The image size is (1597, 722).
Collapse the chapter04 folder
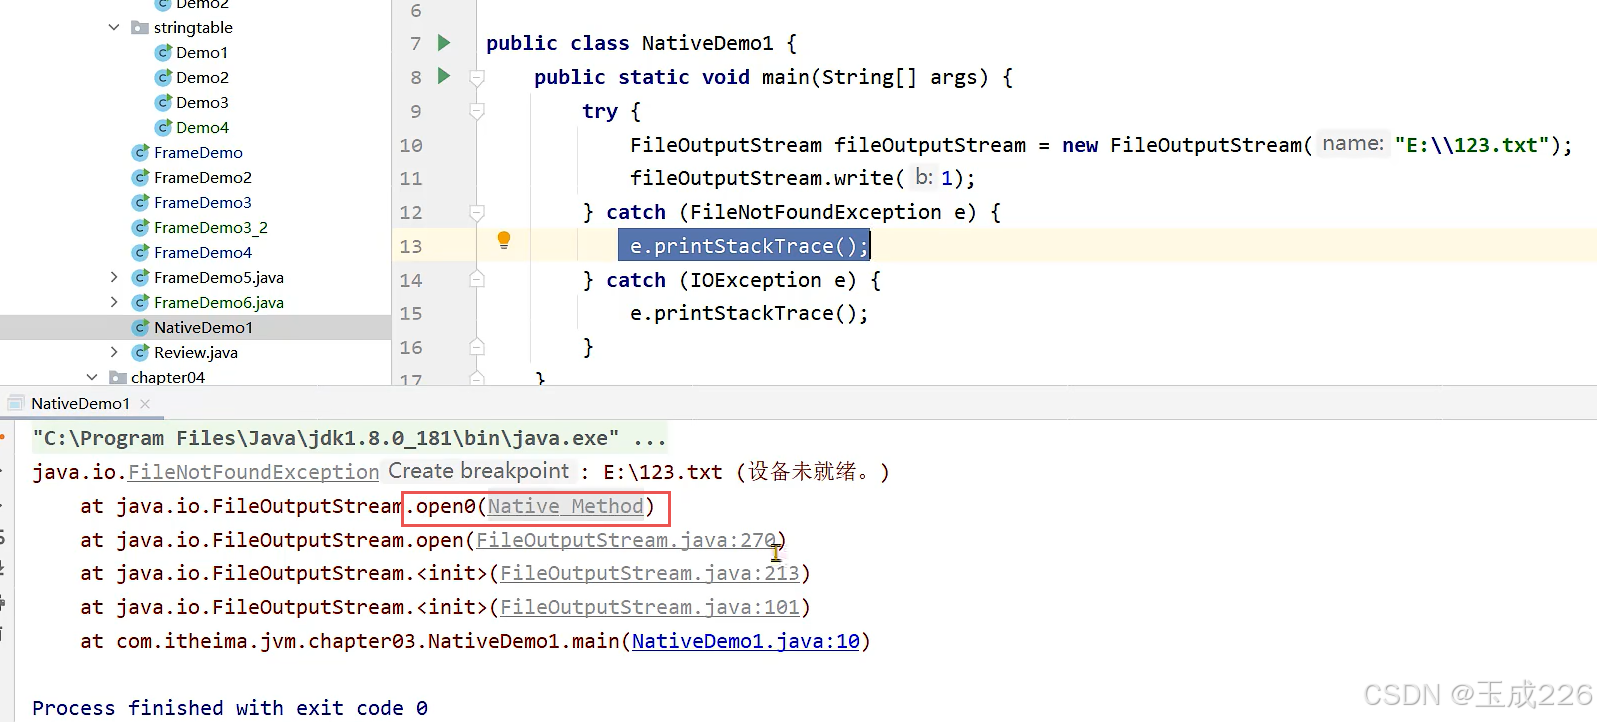(92, 377)
